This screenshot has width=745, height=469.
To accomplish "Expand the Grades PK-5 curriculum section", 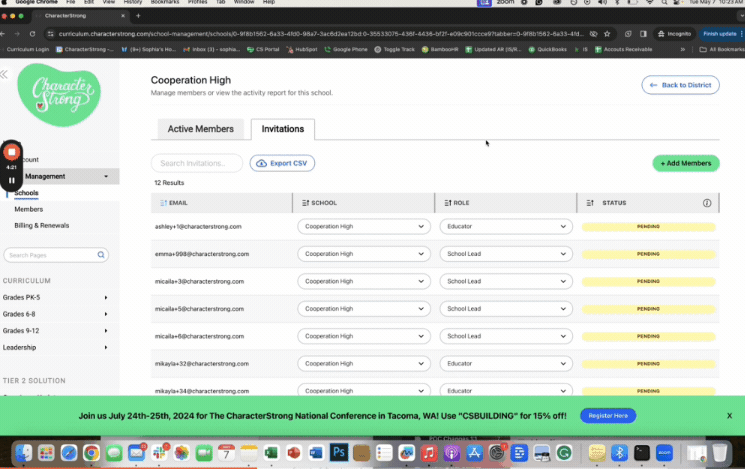I will click(106, 297).
